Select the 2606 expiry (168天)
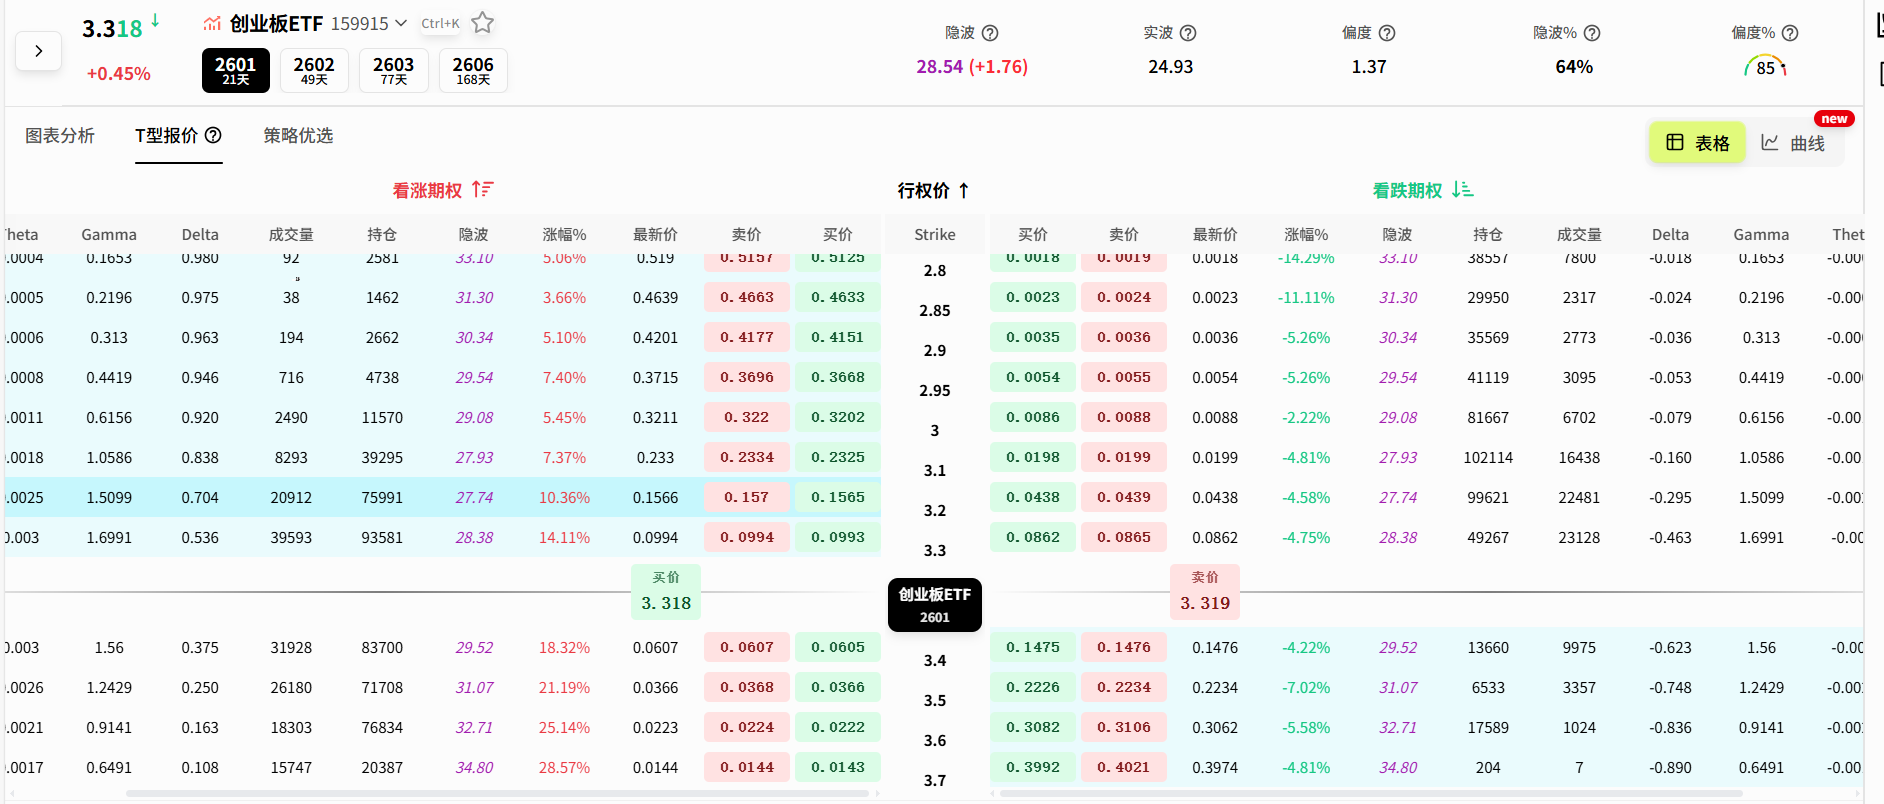 click(473, 70)
